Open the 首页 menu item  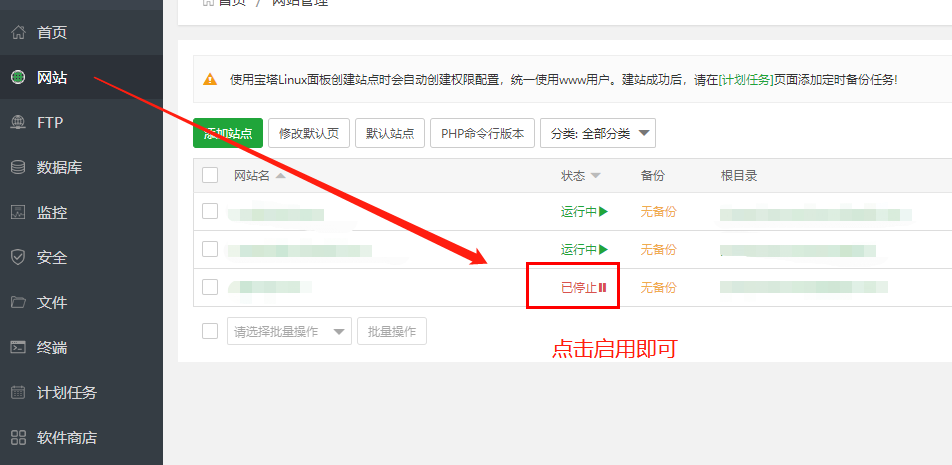click(81, 32)
